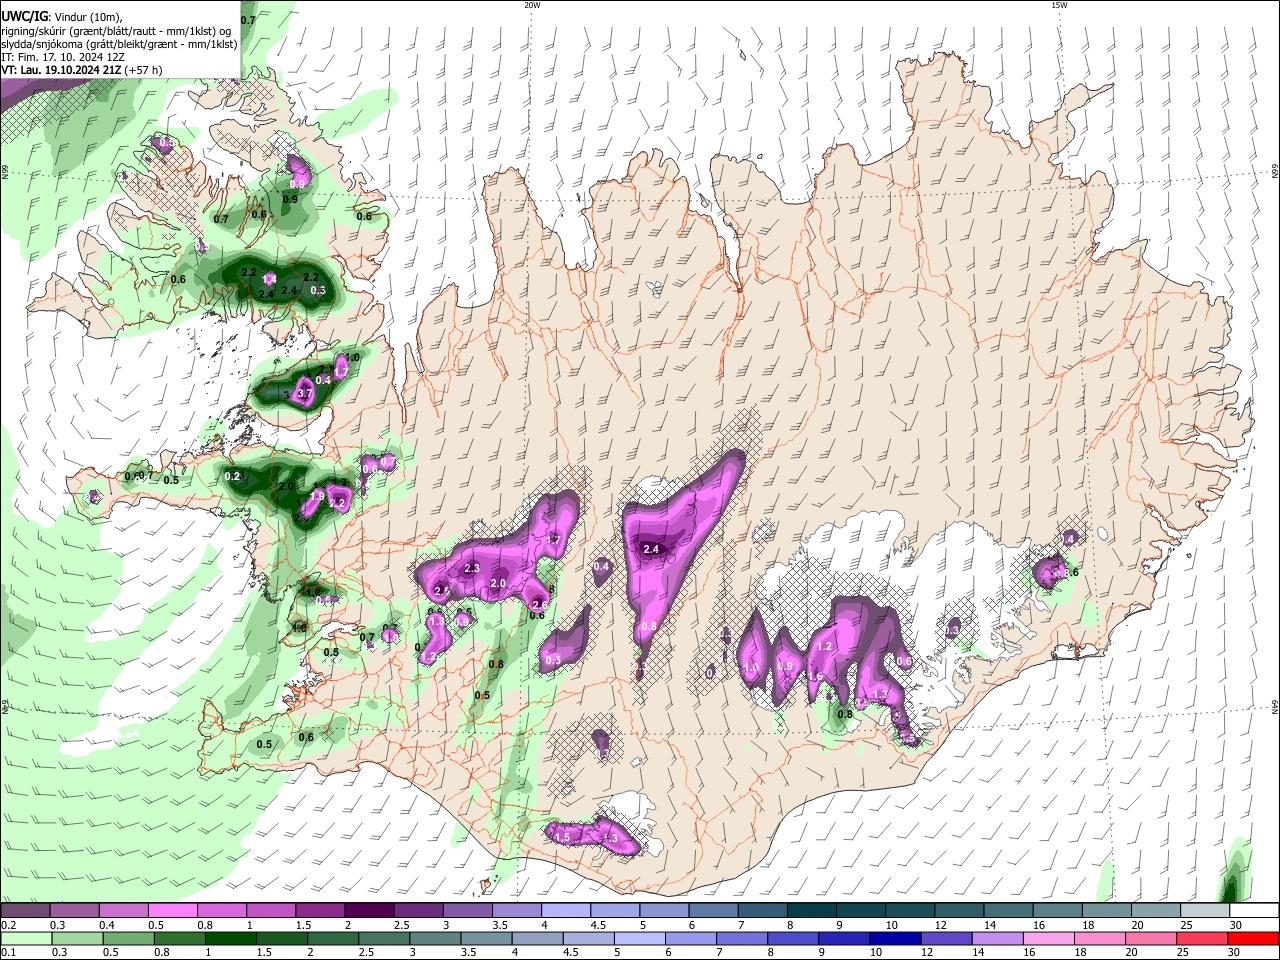Pick the white swatch after 30 in the upper legend row
The image size is (1280, 960).
pyautogui.click(x=1253, y=911)
